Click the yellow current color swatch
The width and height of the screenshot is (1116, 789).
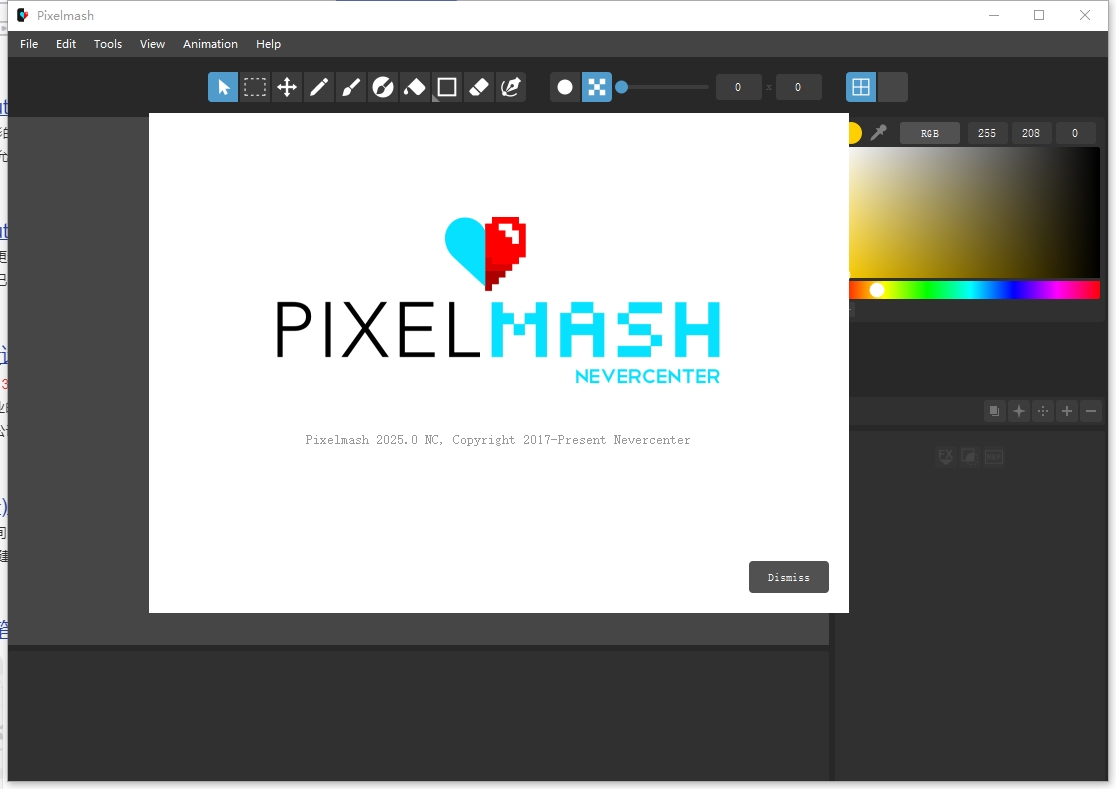pos(856,133)
